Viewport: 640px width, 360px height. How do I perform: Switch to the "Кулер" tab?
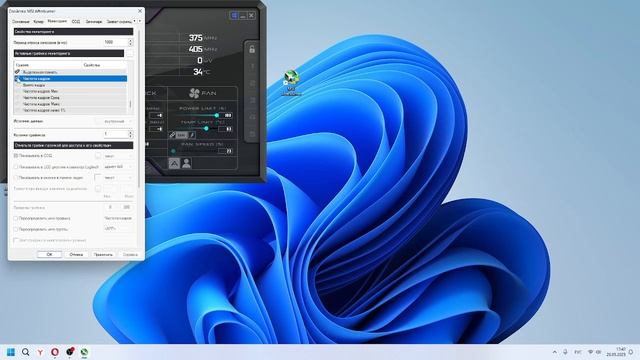(x=38, y=21)
